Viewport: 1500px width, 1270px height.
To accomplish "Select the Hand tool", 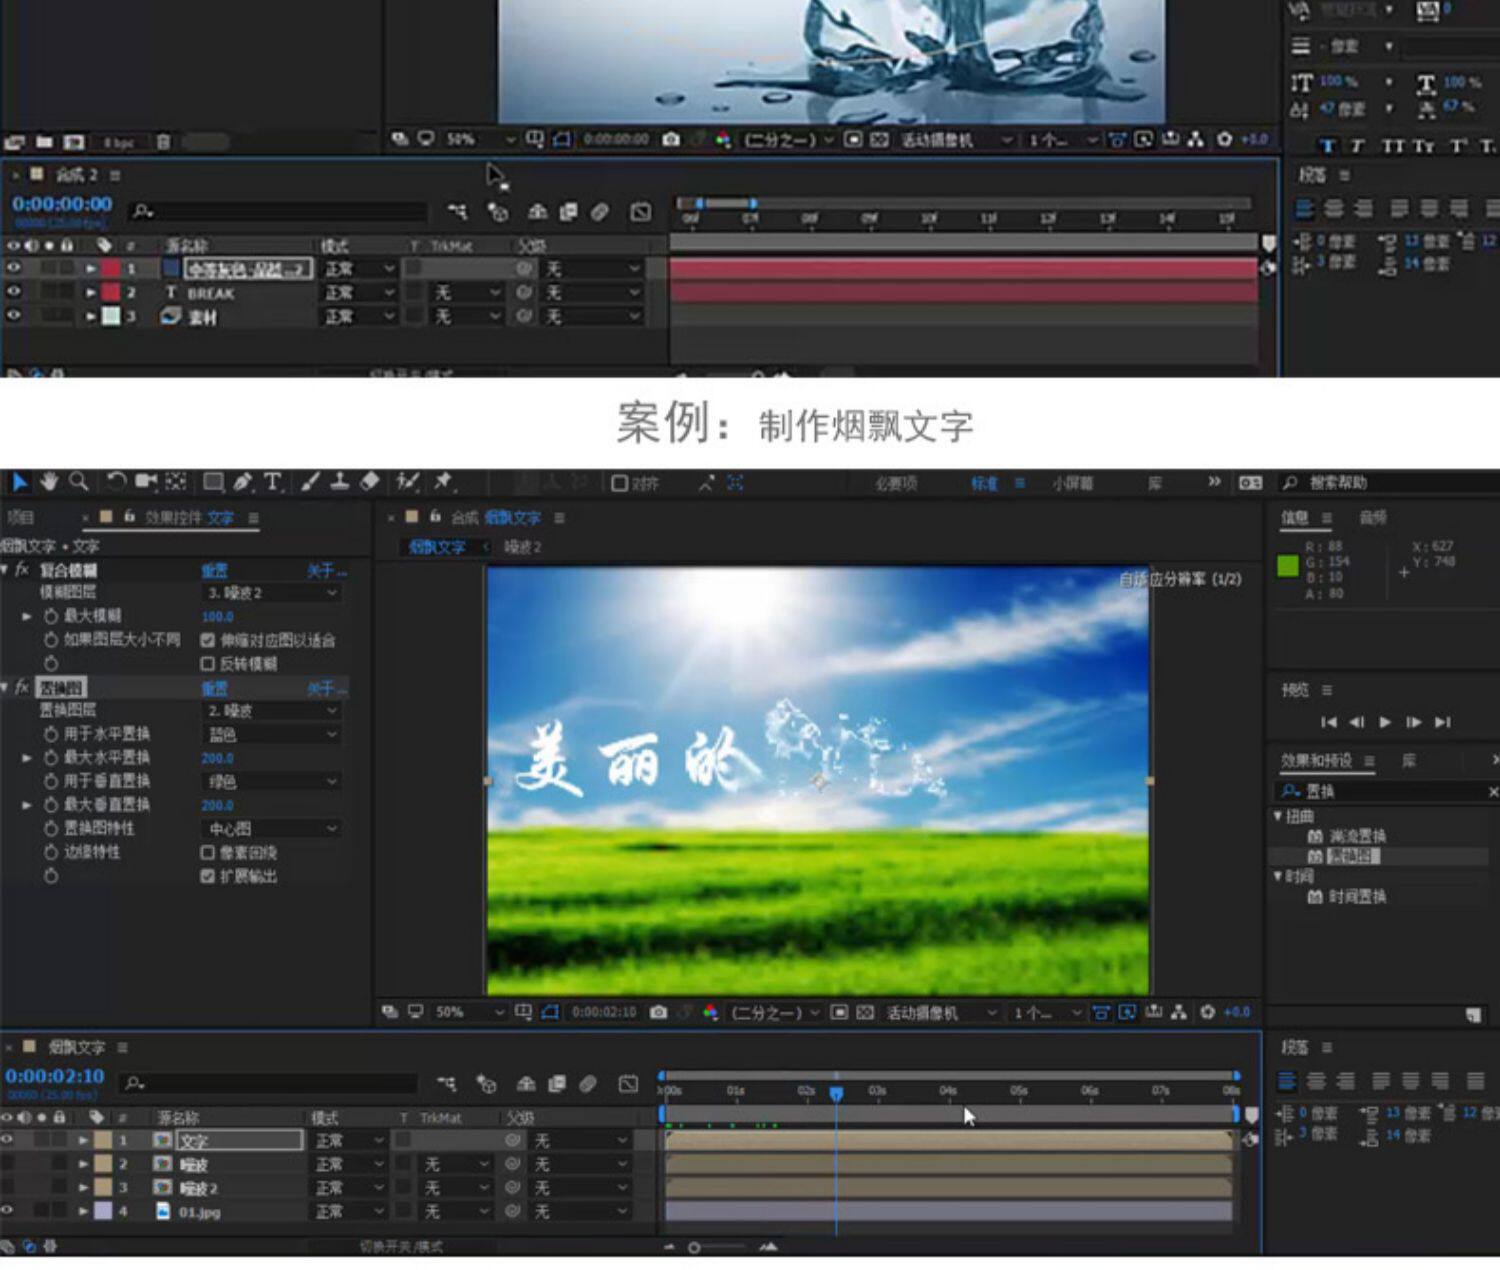I will pos(49,483).
